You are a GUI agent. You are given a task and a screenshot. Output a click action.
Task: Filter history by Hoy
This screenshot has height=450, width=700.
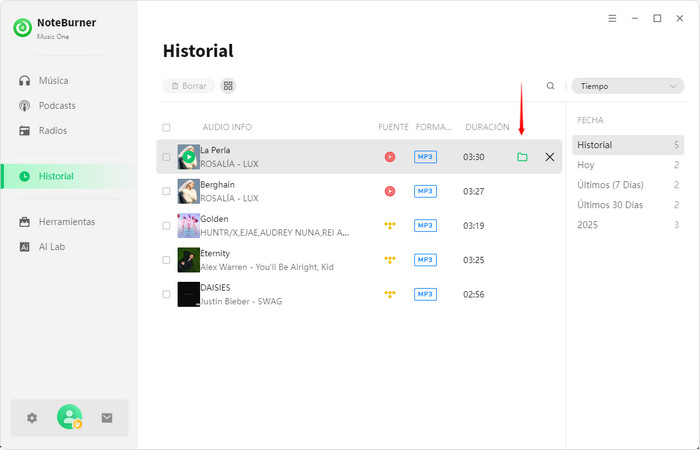coord(628,165)
